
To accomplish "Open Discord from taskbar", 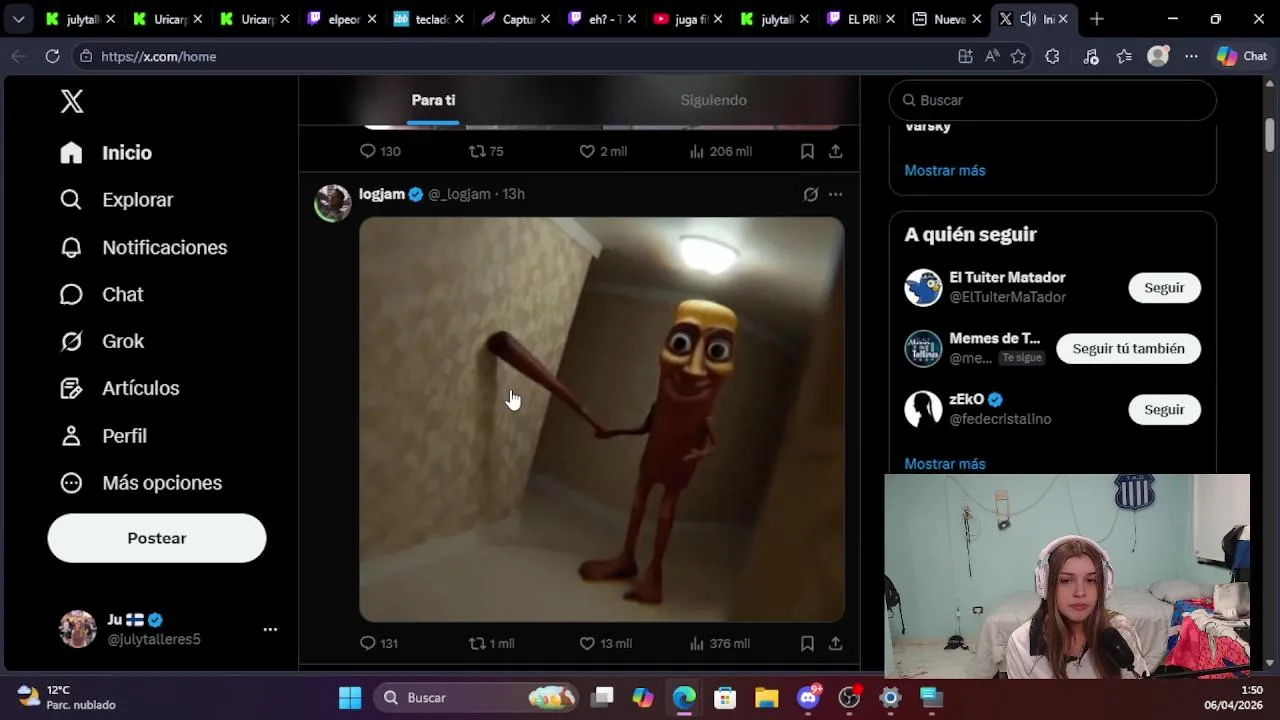I will pos(808,698).
